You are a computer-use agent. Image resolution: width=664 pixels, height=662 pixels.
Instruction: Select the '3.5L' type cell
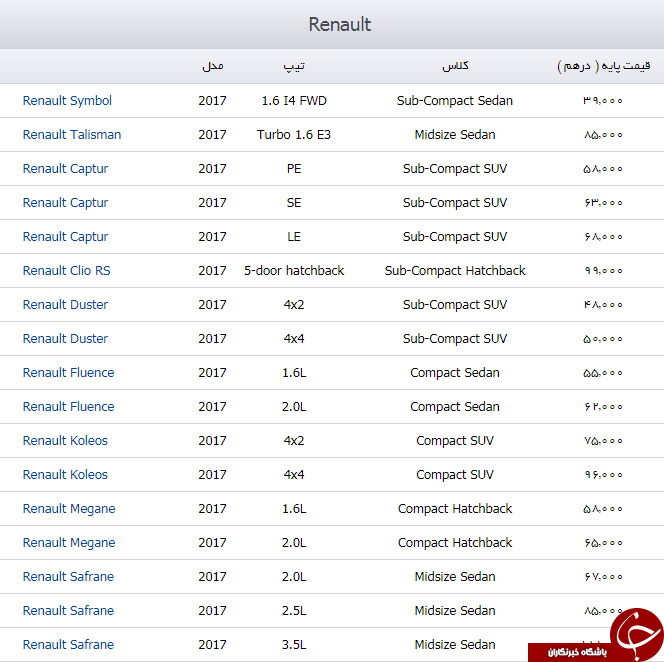(x=294, y=645)
